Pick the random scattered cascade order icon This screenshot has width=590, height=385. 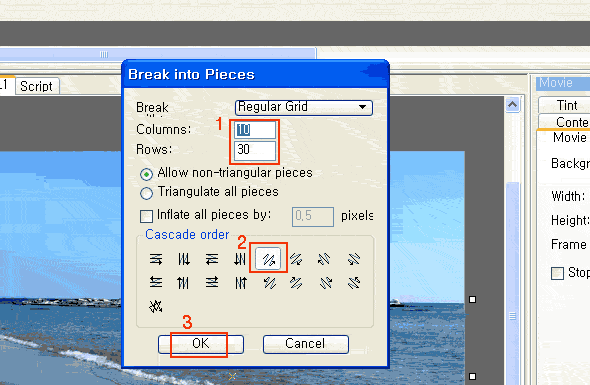tap(155, 306)
